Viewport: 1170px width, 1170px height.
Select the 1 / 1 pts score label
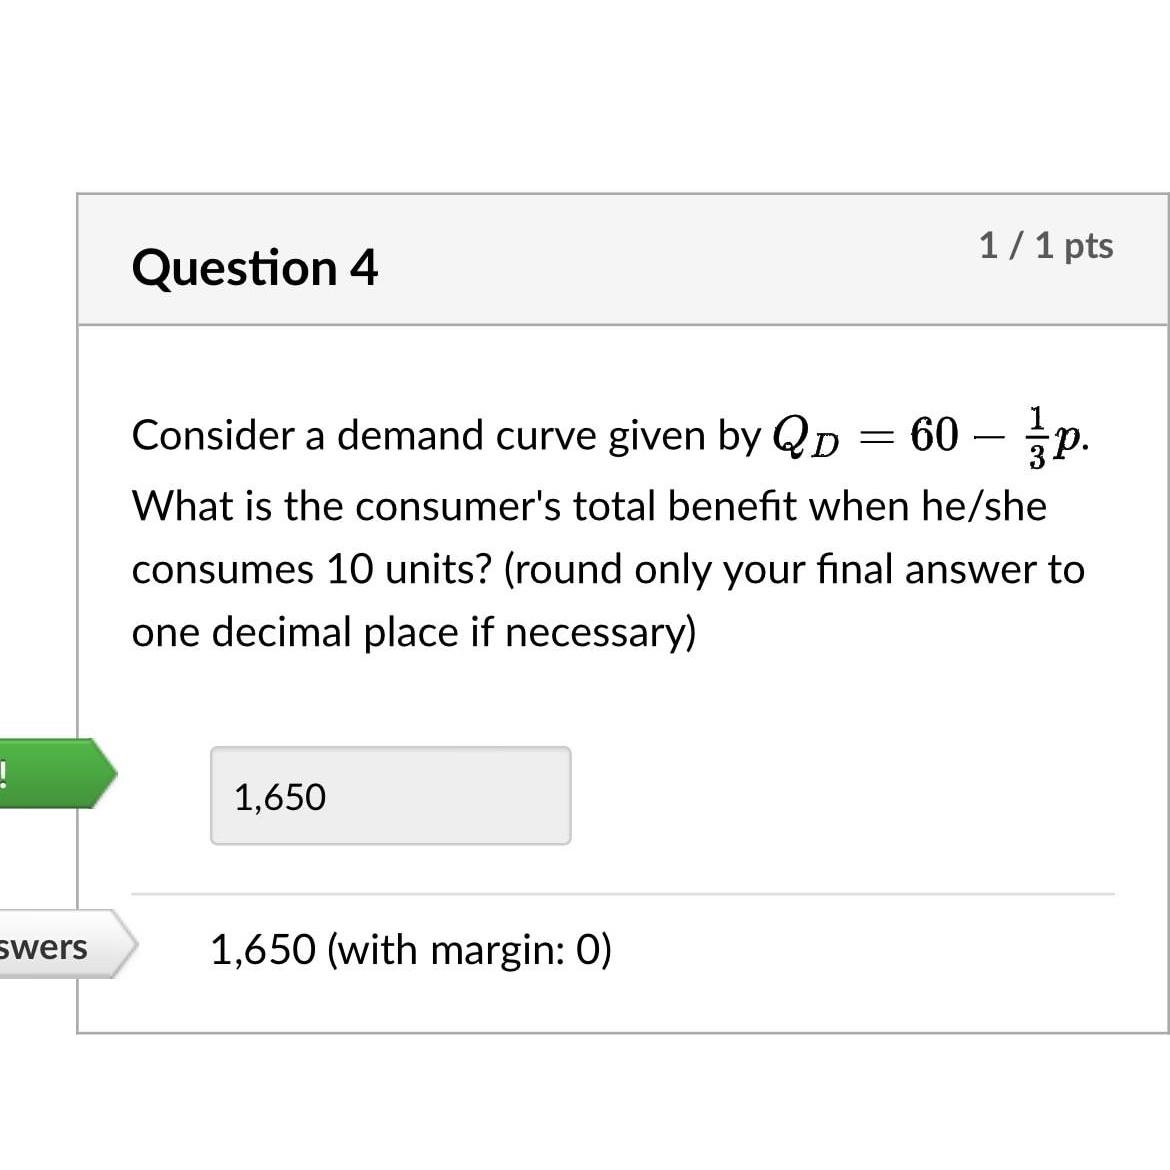point(1047,244)
